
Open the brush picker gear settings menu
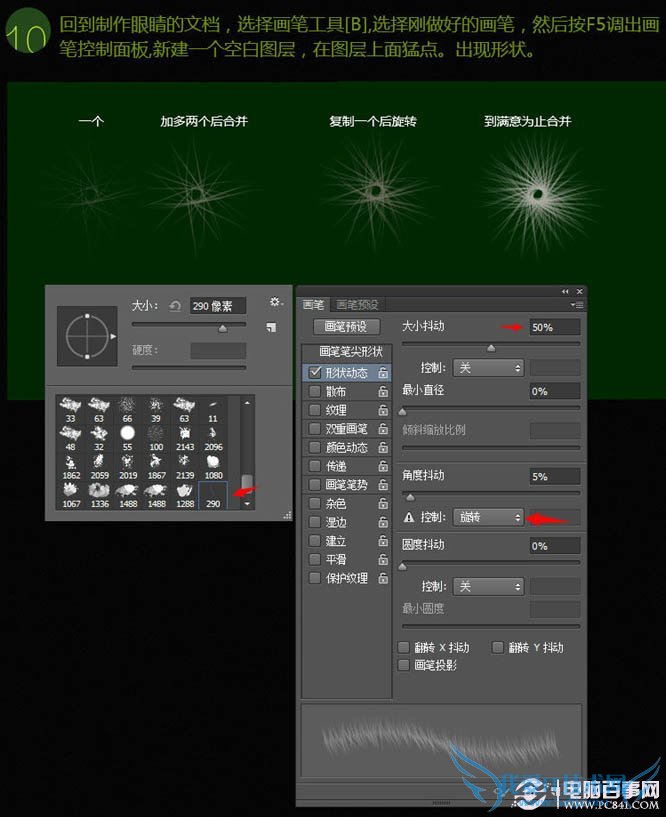coord(276,303)
